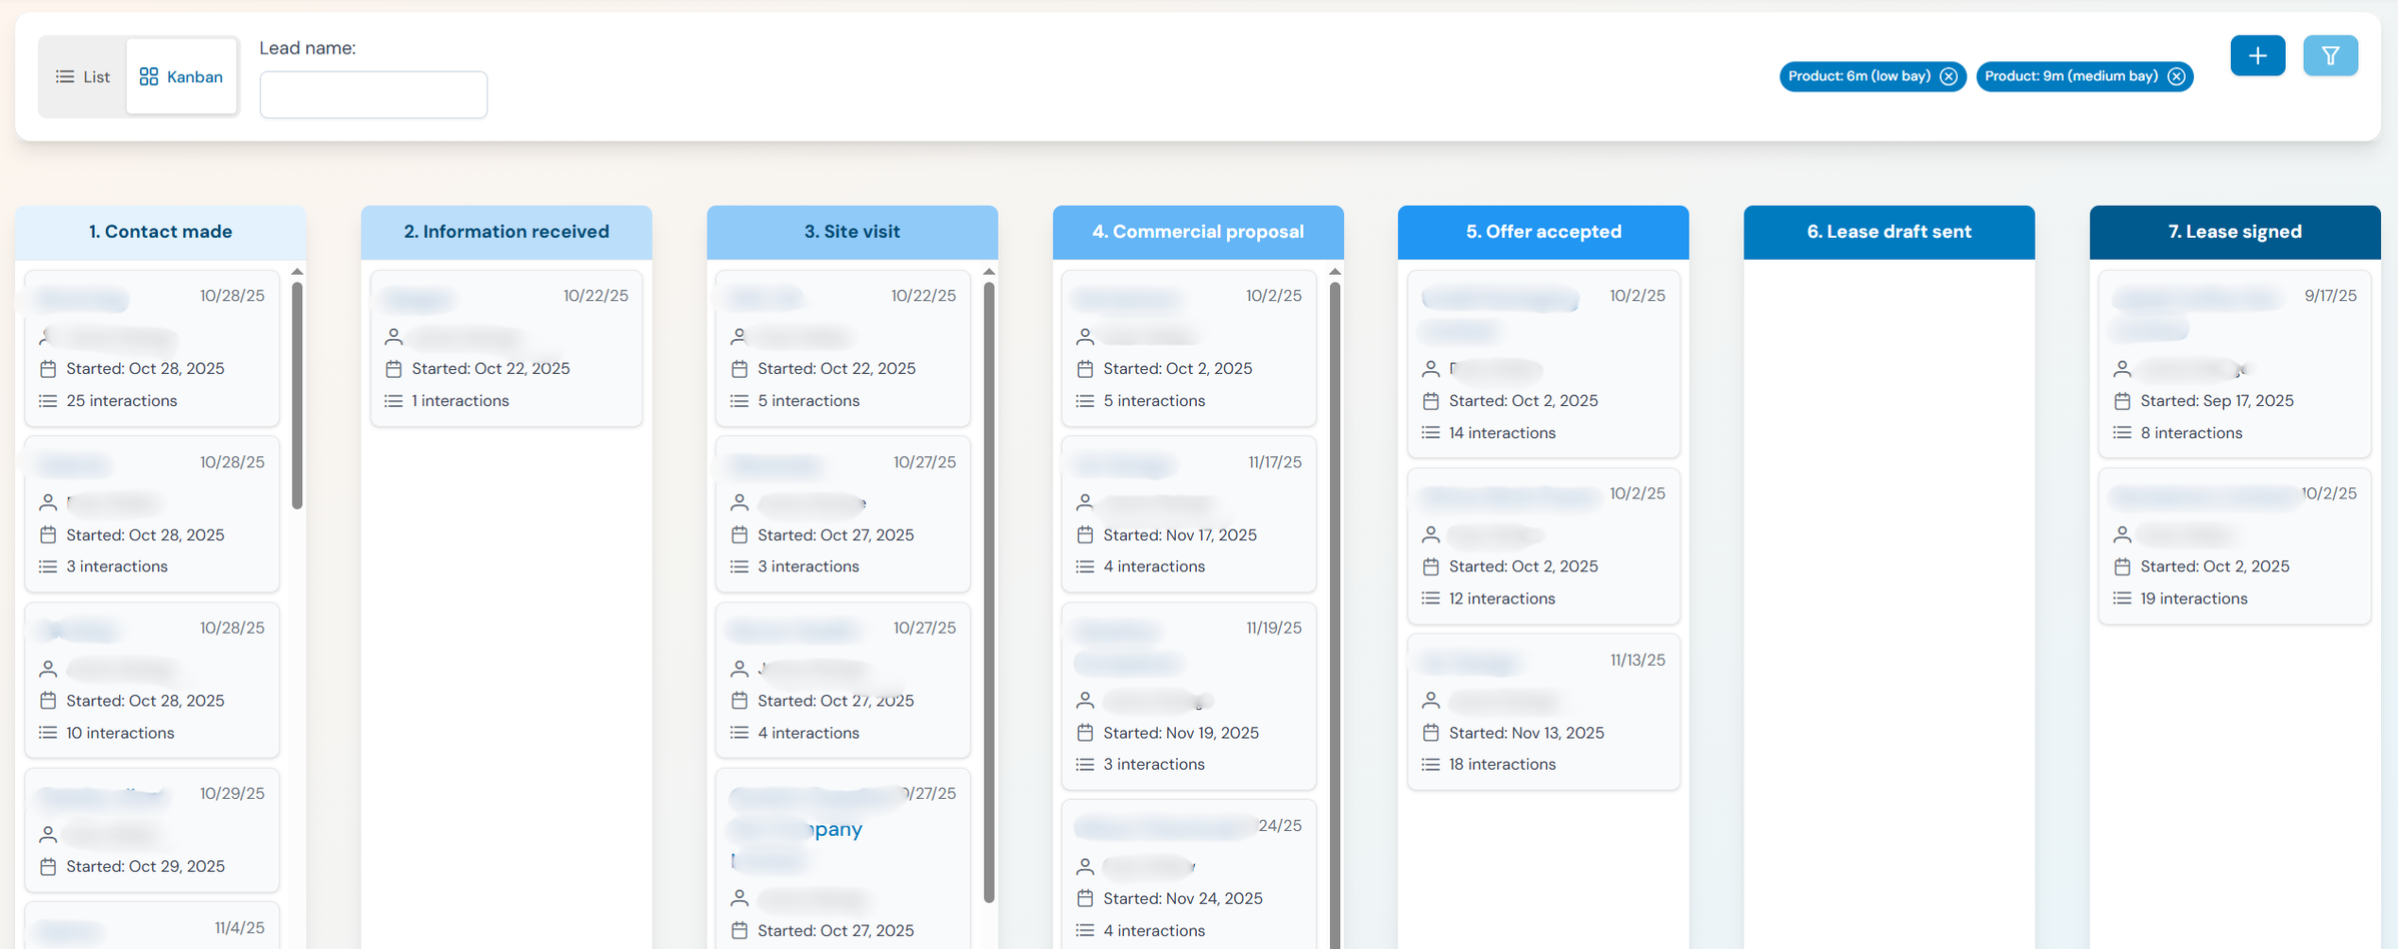Click the Lead name input field

tap(372, 93)
